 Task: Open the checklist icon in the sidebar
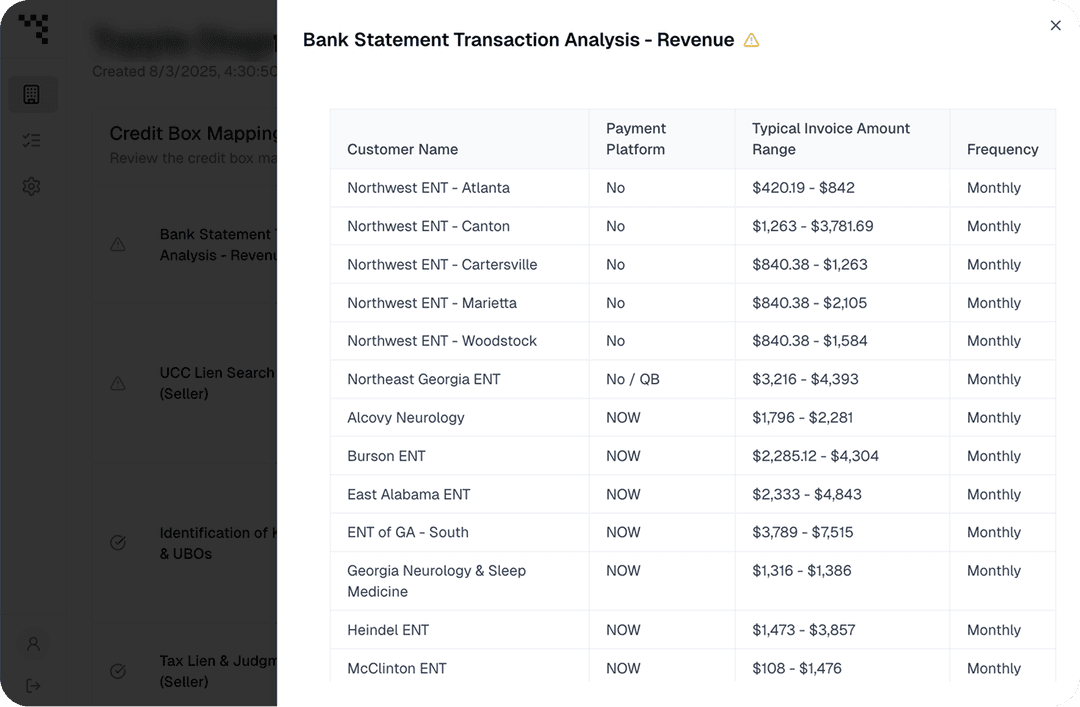(32, 141)
